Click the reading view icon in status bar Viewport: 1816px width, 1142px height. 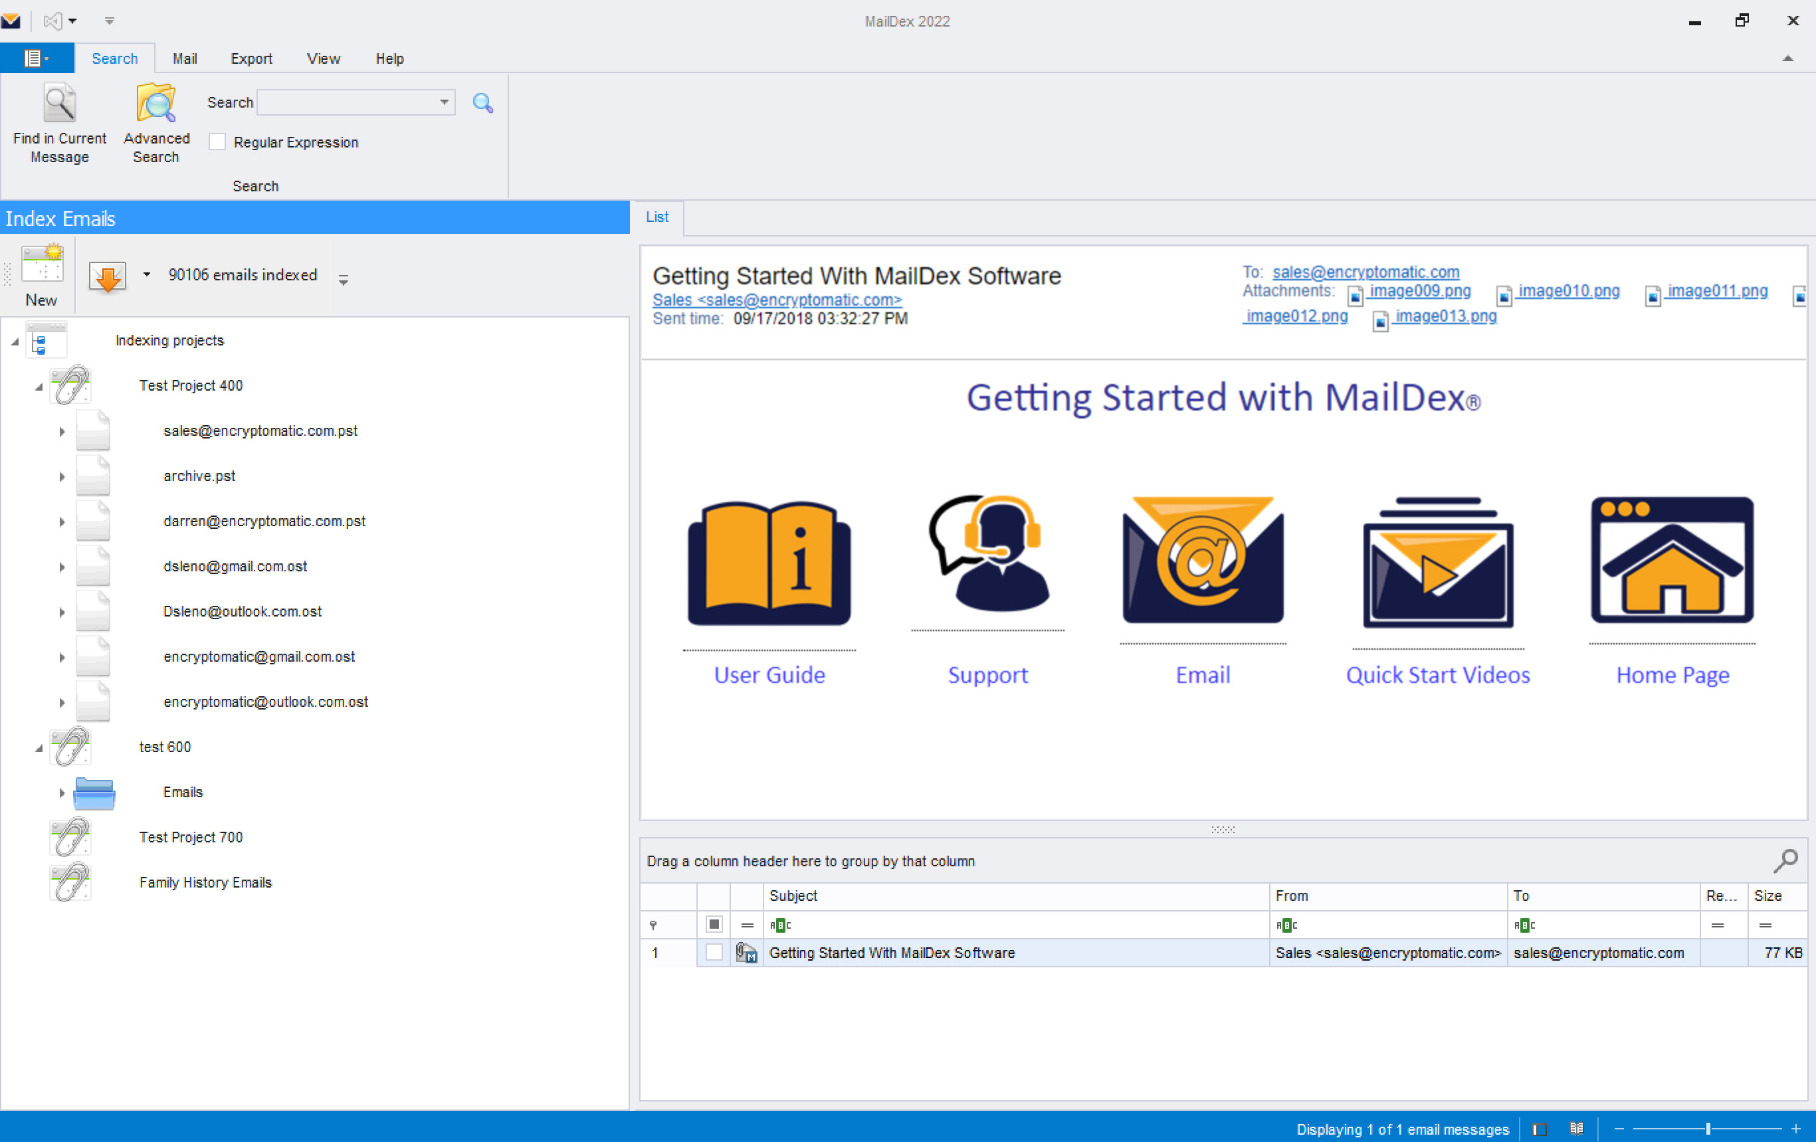tap(1576, 1129)
